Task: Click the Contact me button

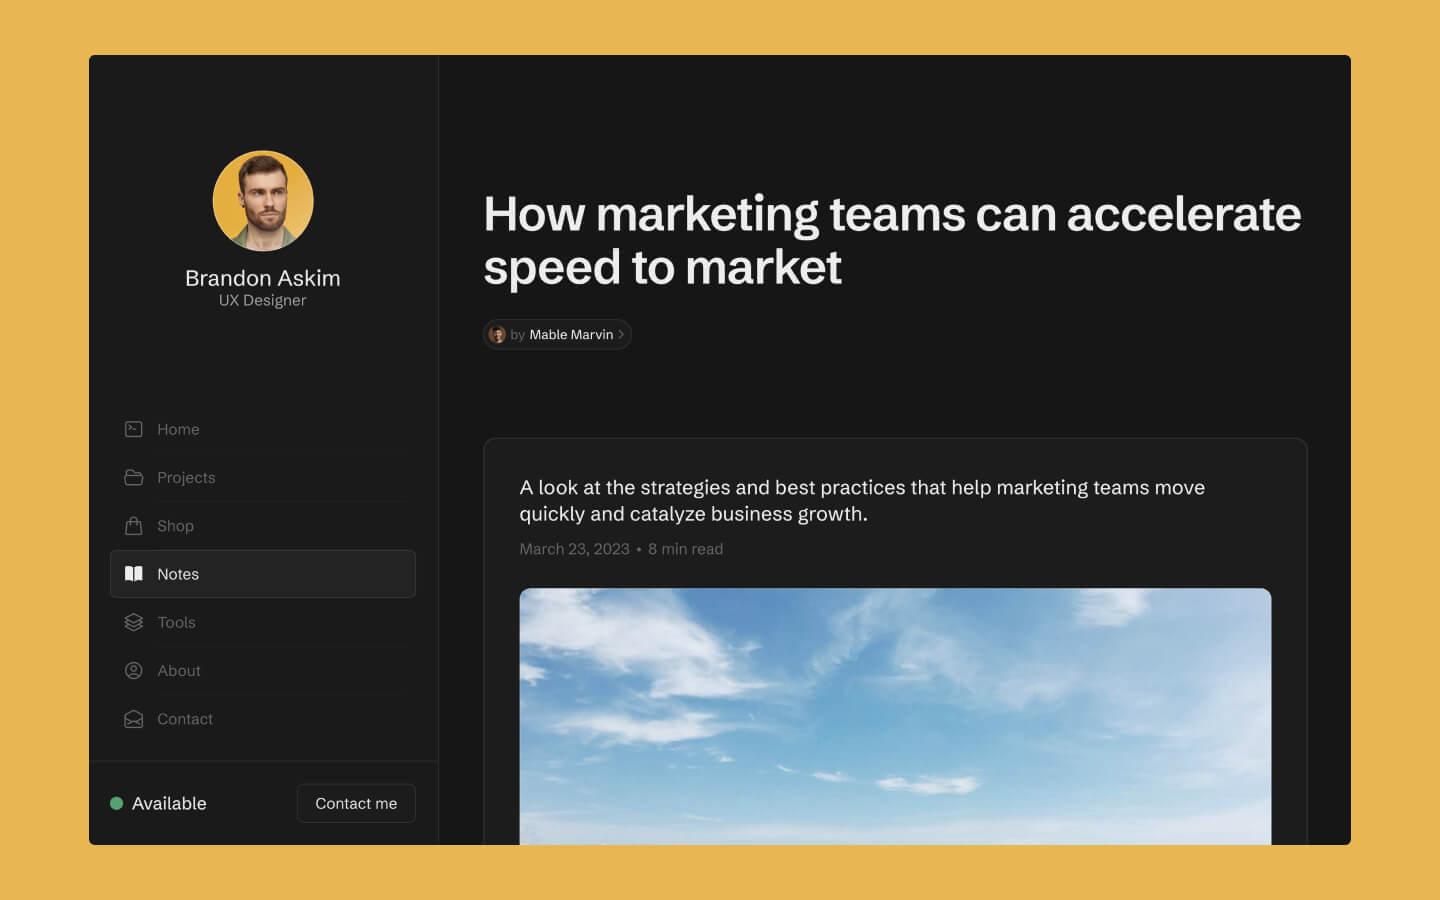Action: click(x=356, y=803)
